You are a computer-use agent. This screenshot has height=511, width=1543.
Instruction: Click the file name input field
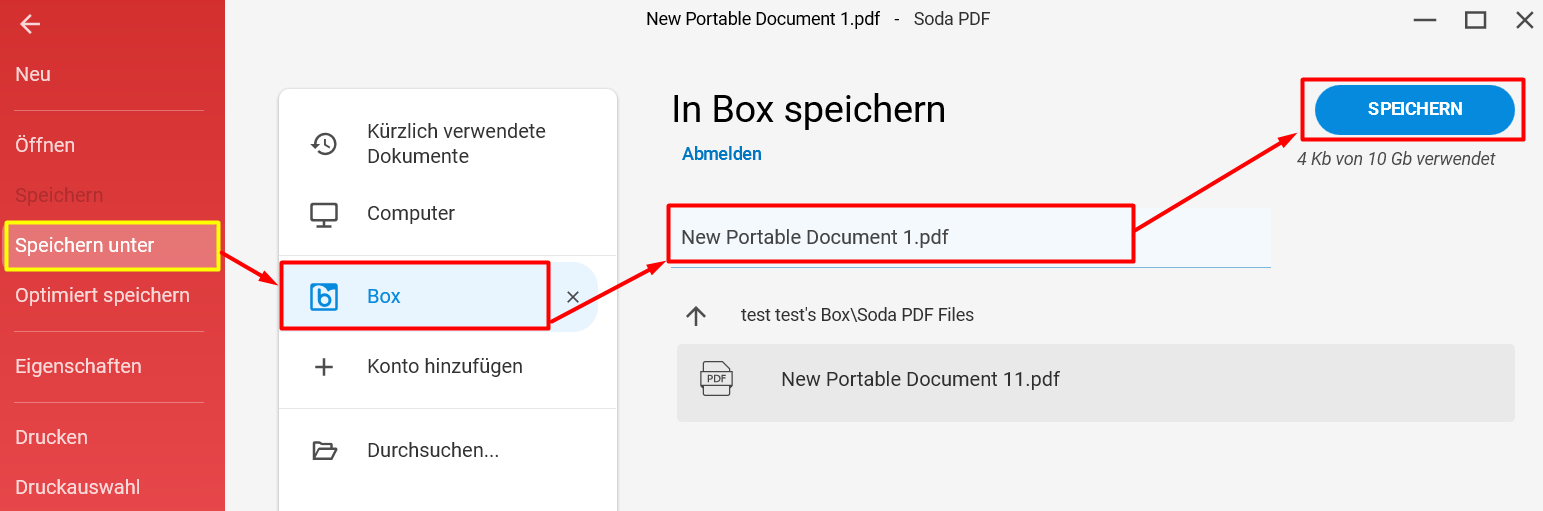click(x=970, y=237)
